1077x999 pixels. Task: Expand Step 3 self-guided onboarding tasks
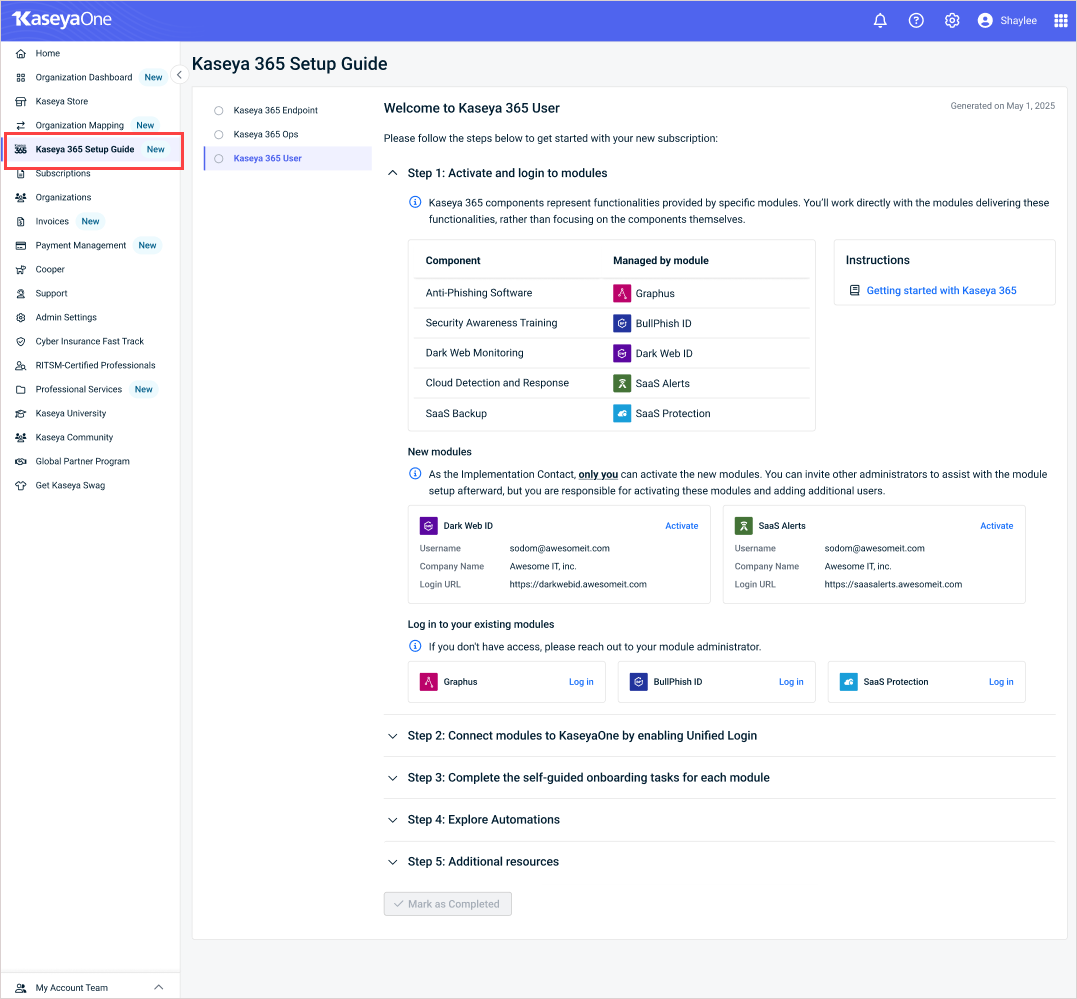(x=392, y=778)
